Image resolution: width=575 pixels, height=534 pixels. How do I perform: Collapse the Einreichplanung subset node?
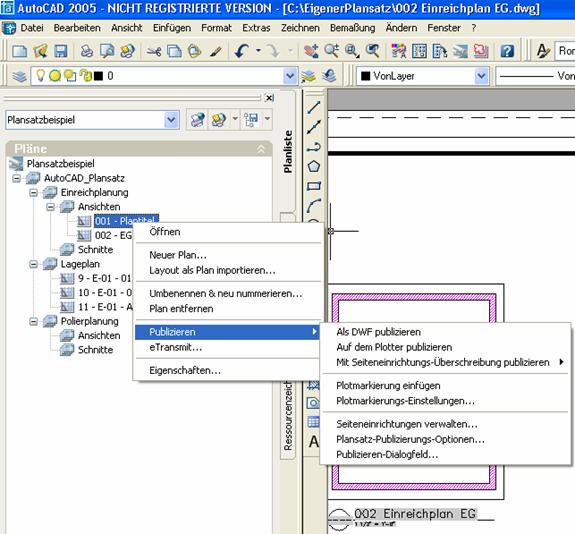pos(33,193)
